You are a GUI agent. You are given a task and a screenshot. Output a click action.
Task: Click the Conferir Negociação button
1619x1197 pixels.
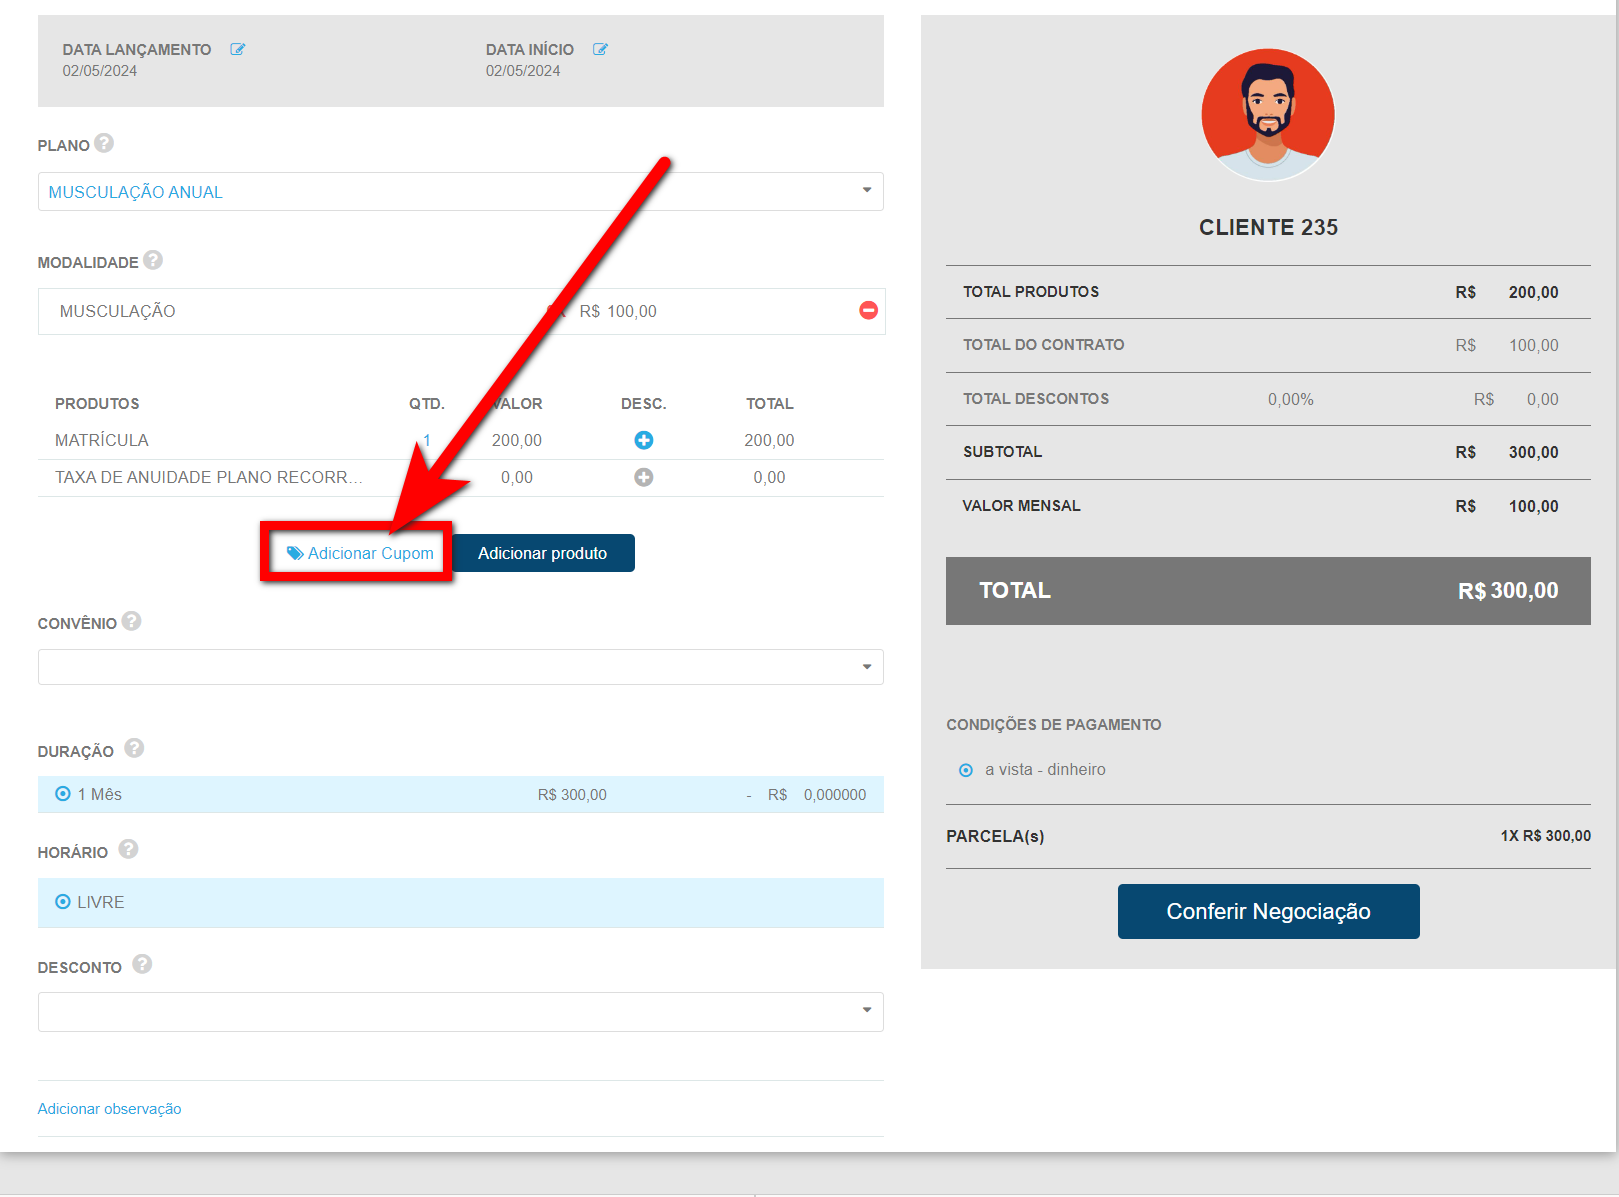[x=1268, y=911]
